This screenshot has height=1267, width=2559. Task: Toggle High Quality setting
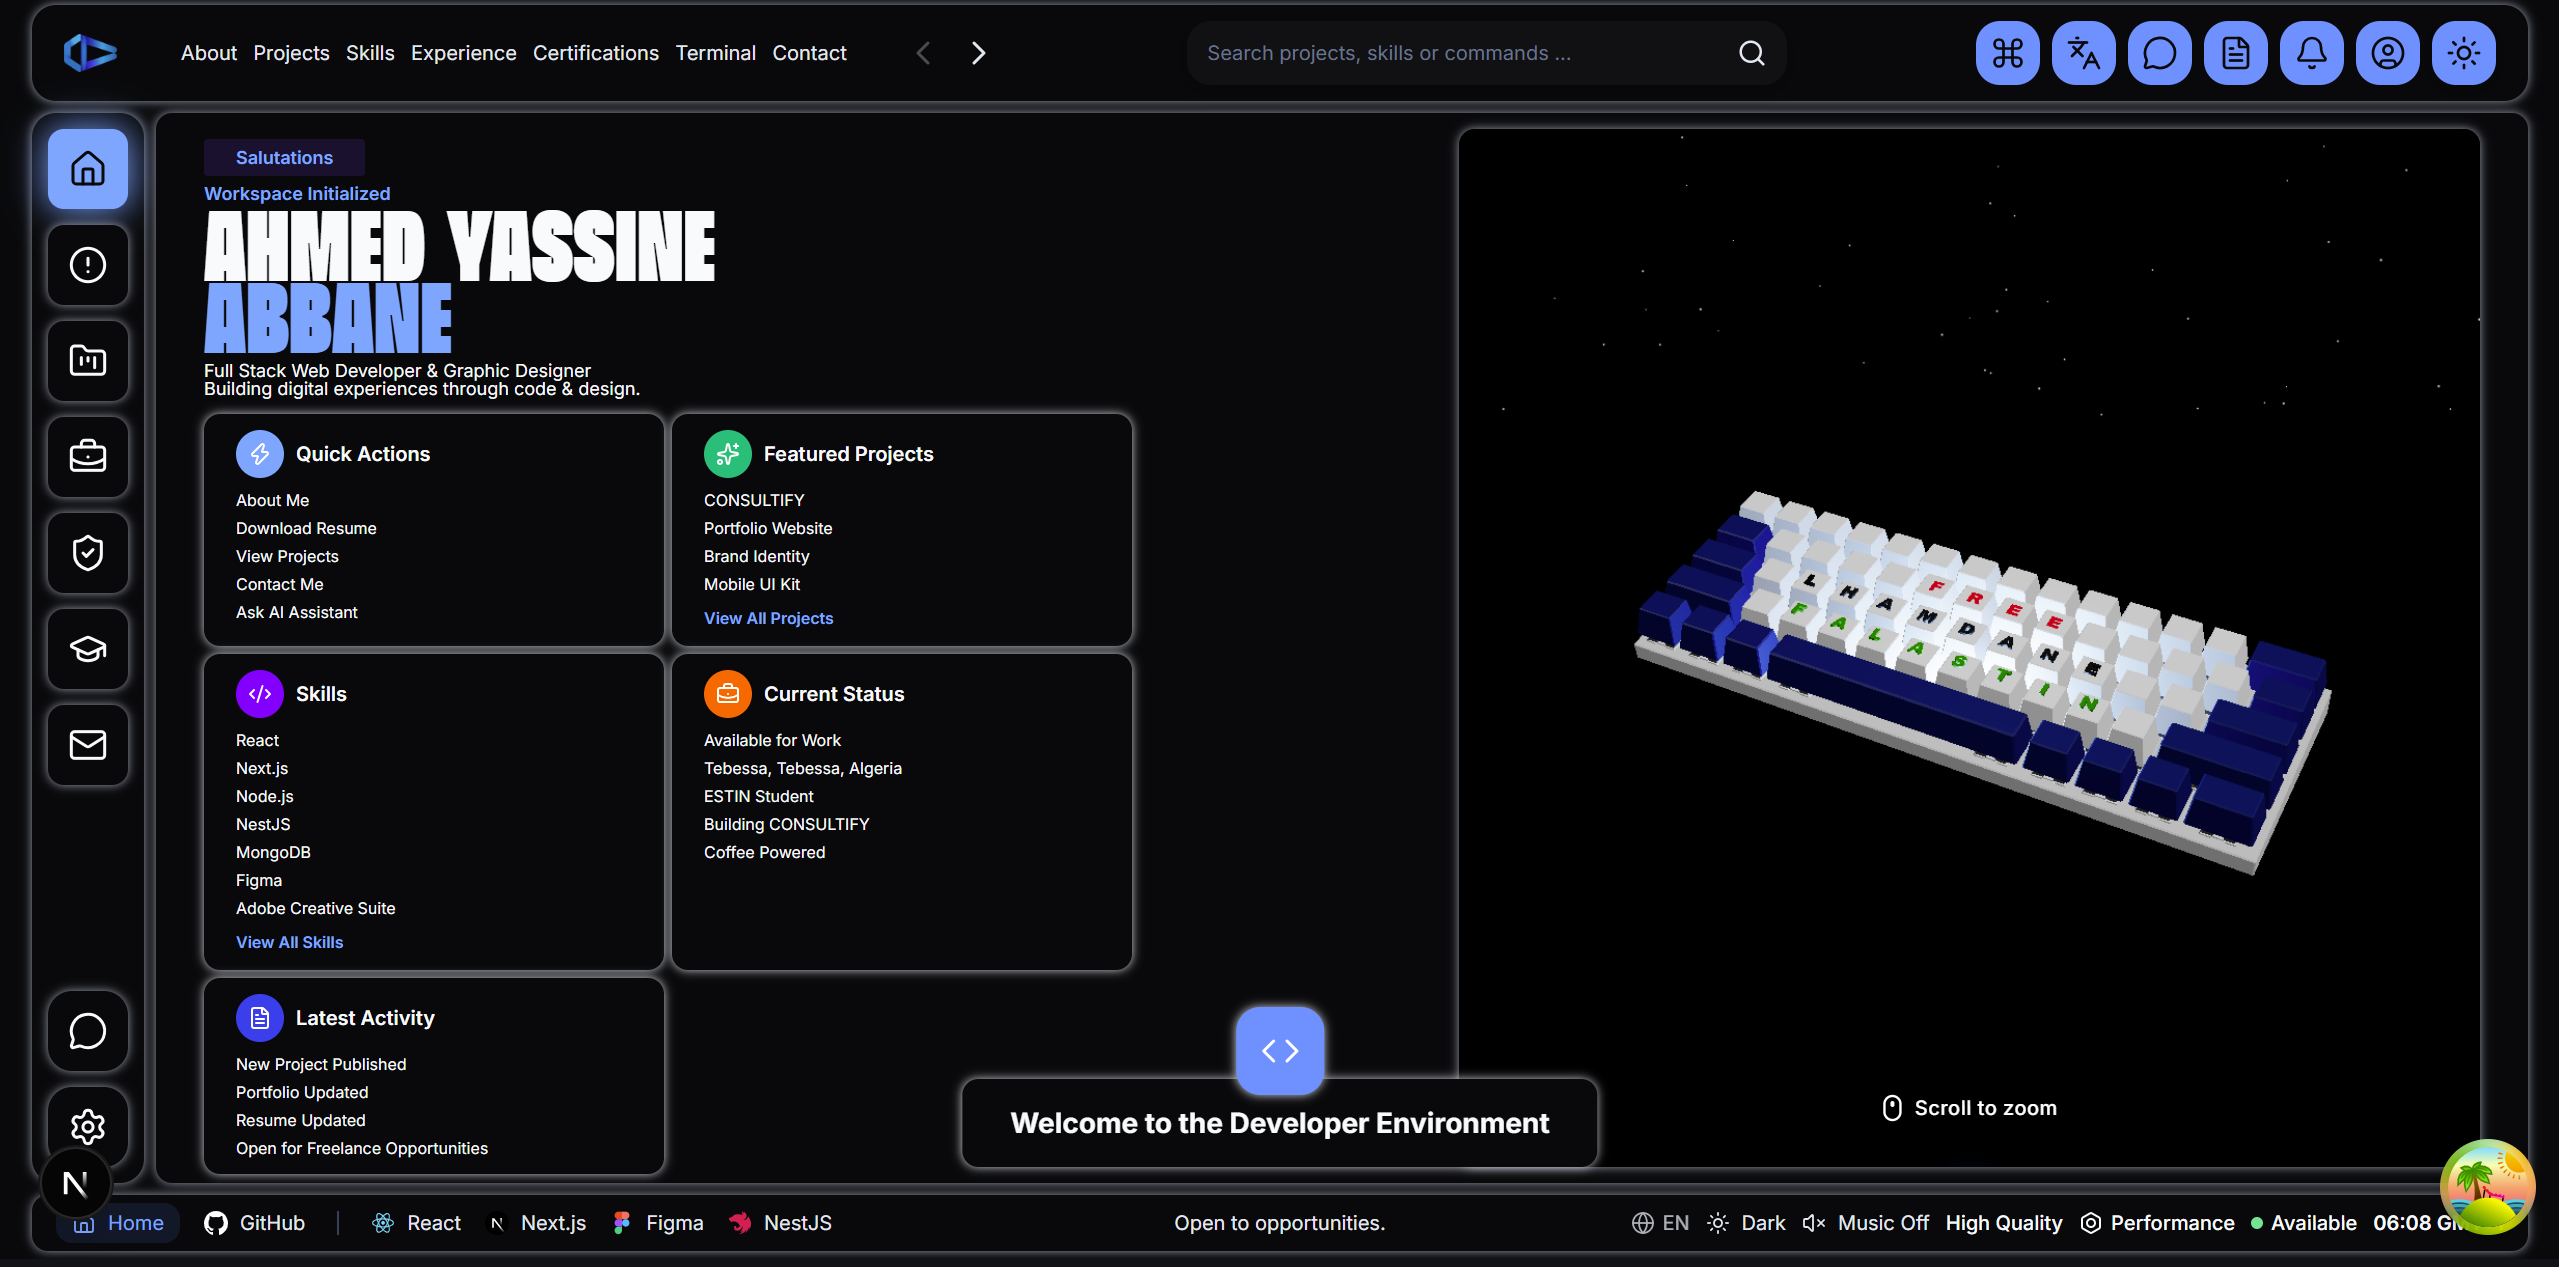(2004, 1223)
